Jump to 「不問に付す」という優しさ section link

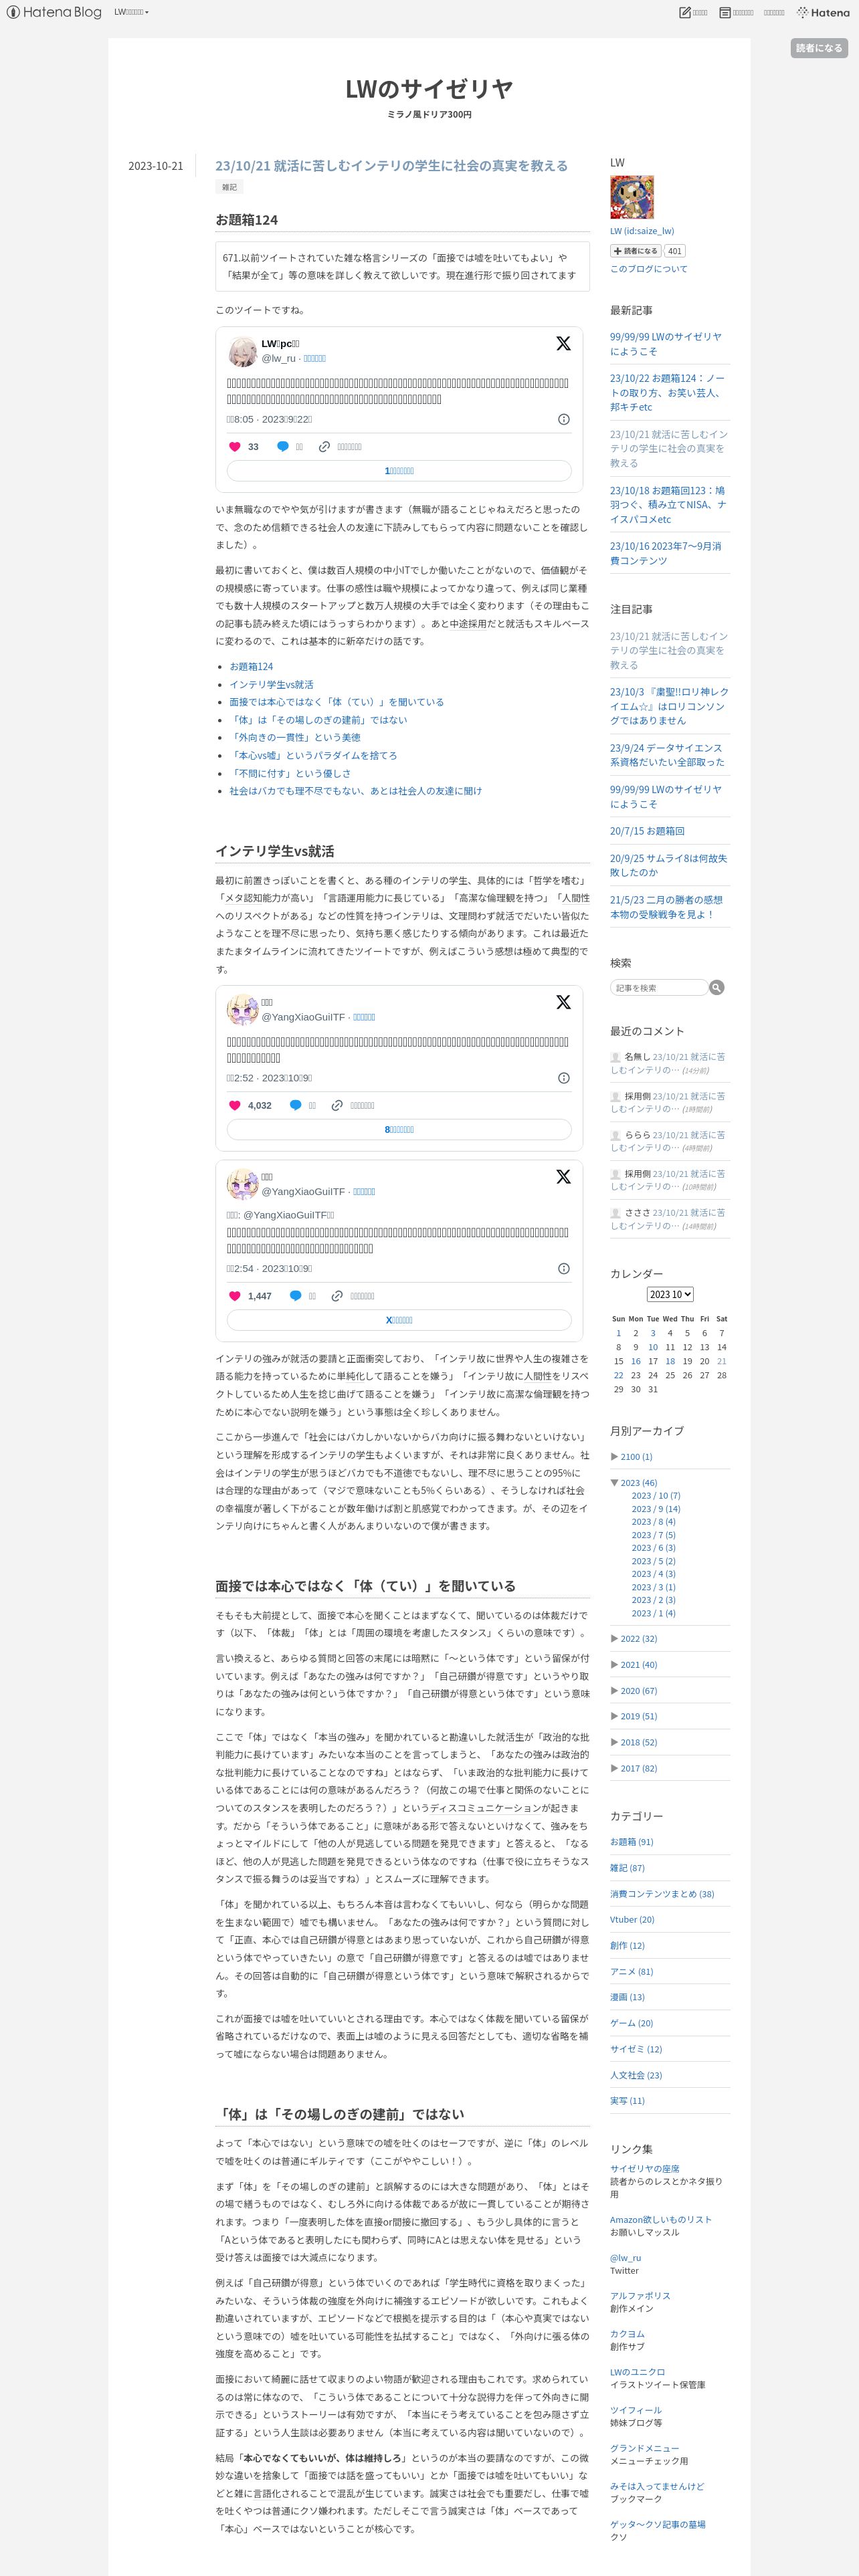point(290,773)
